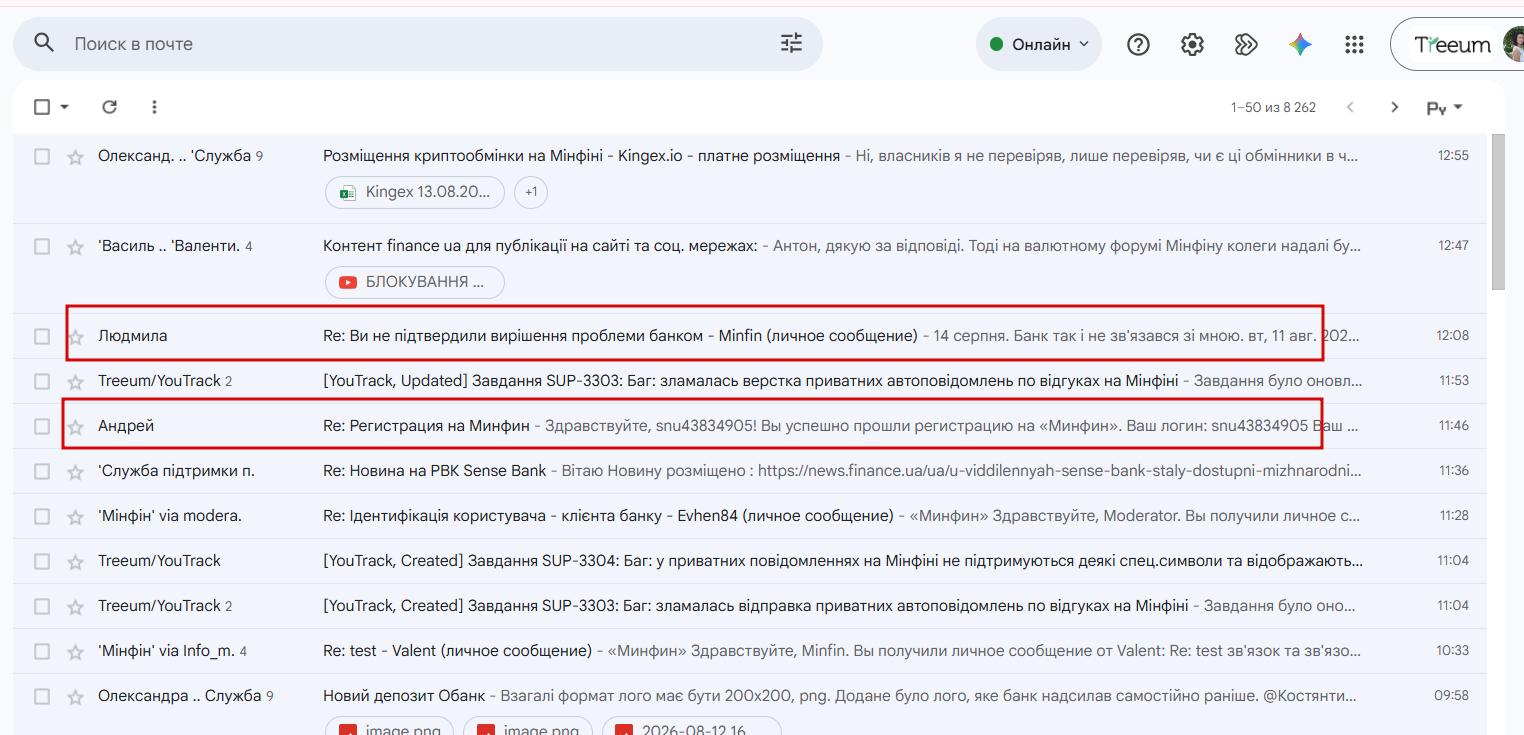The image size is (1524, 735).
Task: Click sender 'Мінфін' via Info_m.
Action: pyautogui.click(x=166, y=651)
